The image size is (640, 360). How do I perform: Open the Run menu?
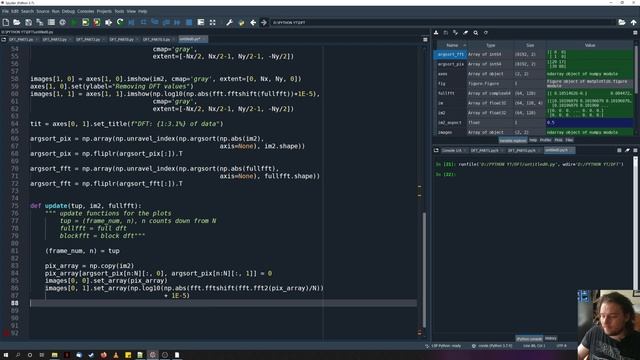click(x=56, y=11)
